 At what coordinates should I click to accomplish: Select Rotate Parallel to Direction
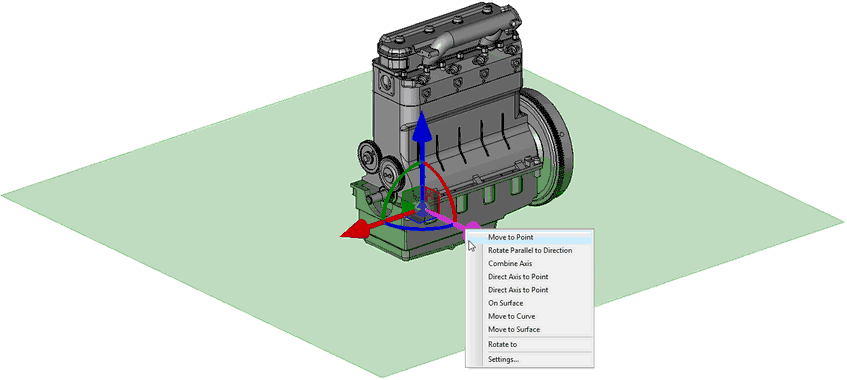529,250
